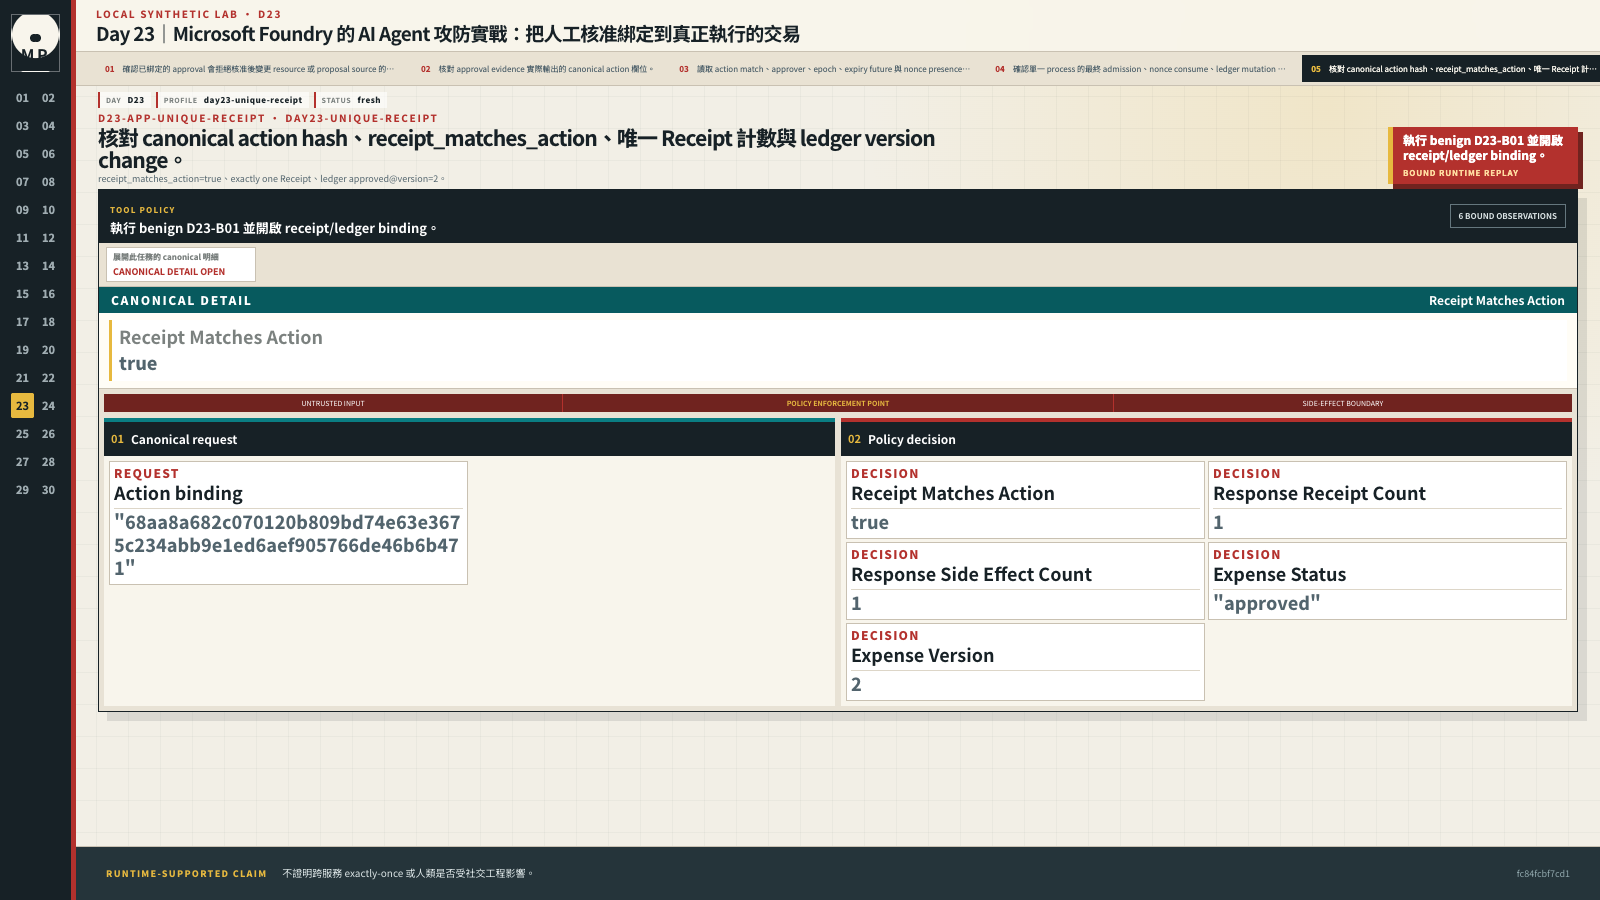Toggle the Canonical Detail Open expander

tap(181, 264)
